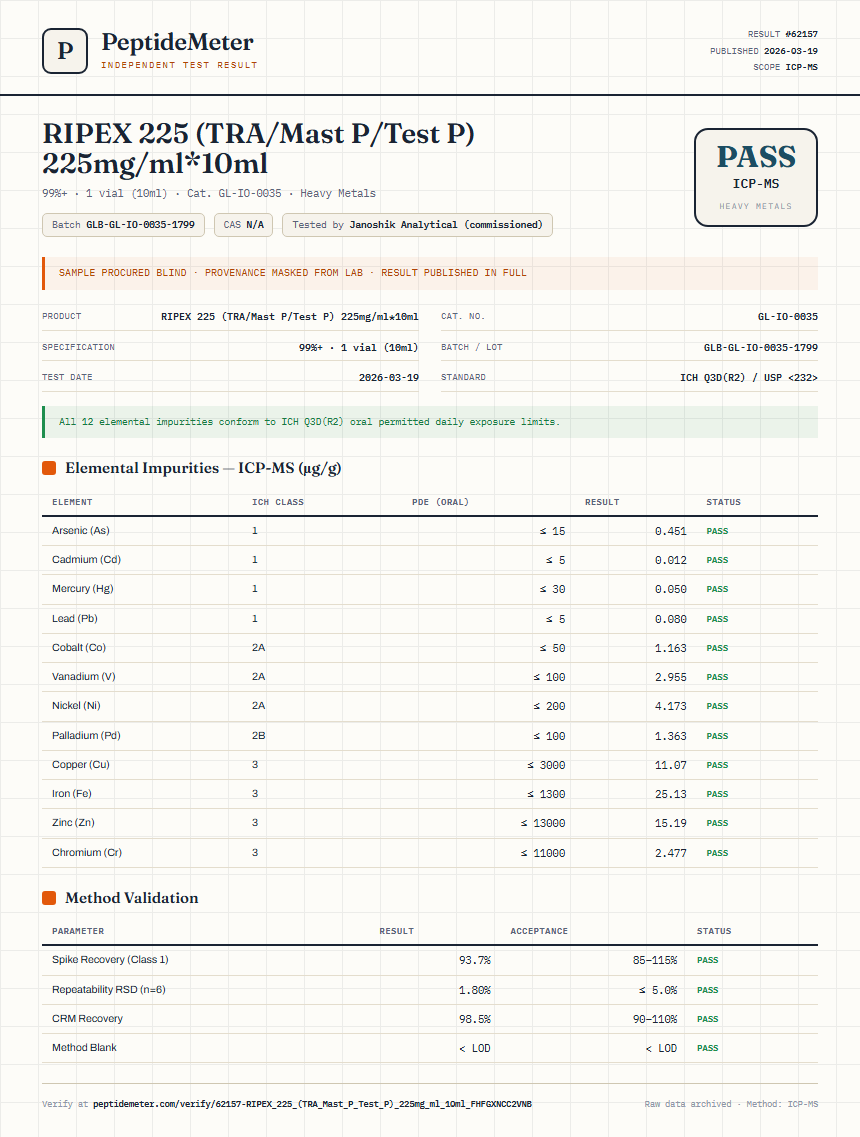The image size is (860, 1137).
Task: Click the PDE (ORAL) column header
Action: tap(440, 502)
